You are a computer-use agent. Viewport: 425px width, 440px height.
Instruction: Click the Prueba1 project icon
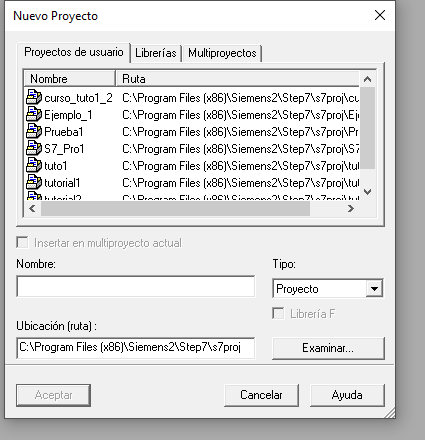(x=34, y=131)
